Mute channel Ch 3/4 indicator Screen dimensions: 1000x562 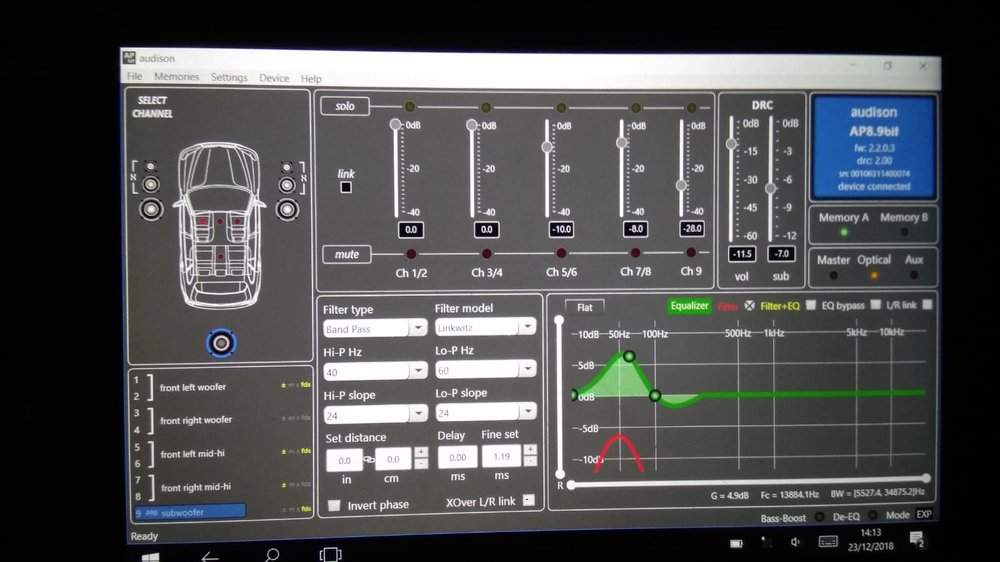pos(487,254)
